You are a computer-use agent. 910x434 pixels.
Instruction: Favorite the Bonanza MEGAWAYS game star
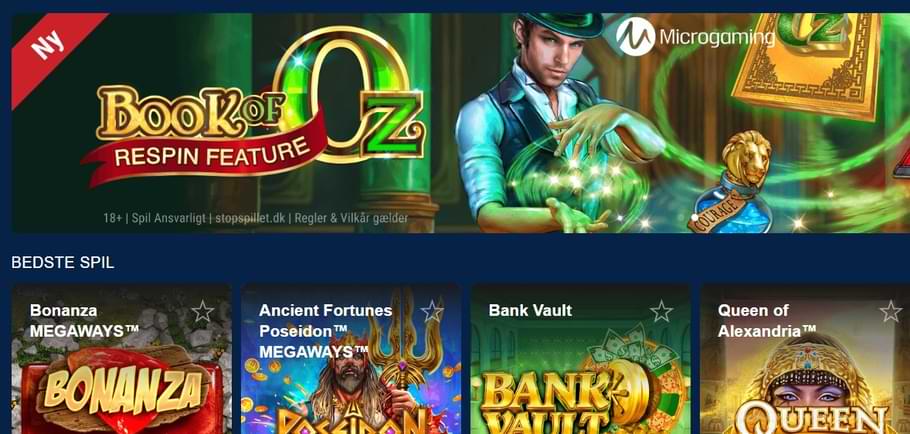pos(203,312)
